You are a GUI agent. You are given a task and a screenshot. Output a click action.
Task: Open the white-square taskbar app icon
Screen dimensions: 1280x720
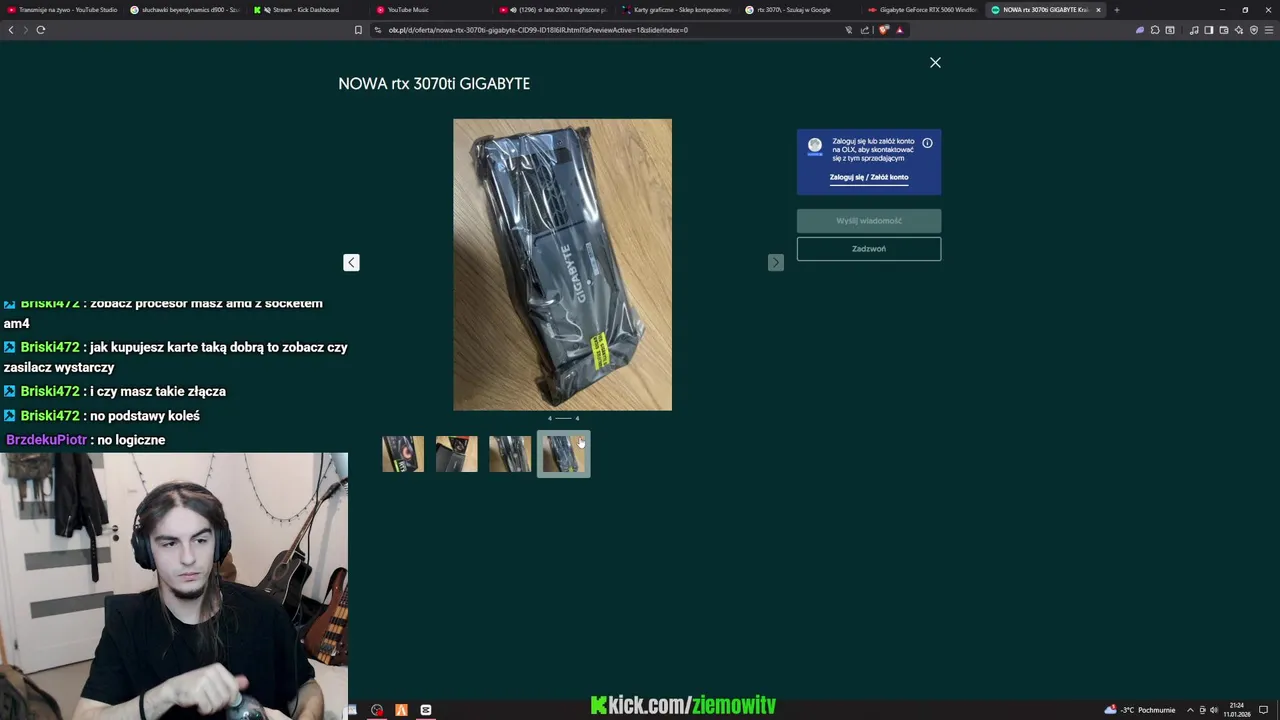click(x=426, y=710)
